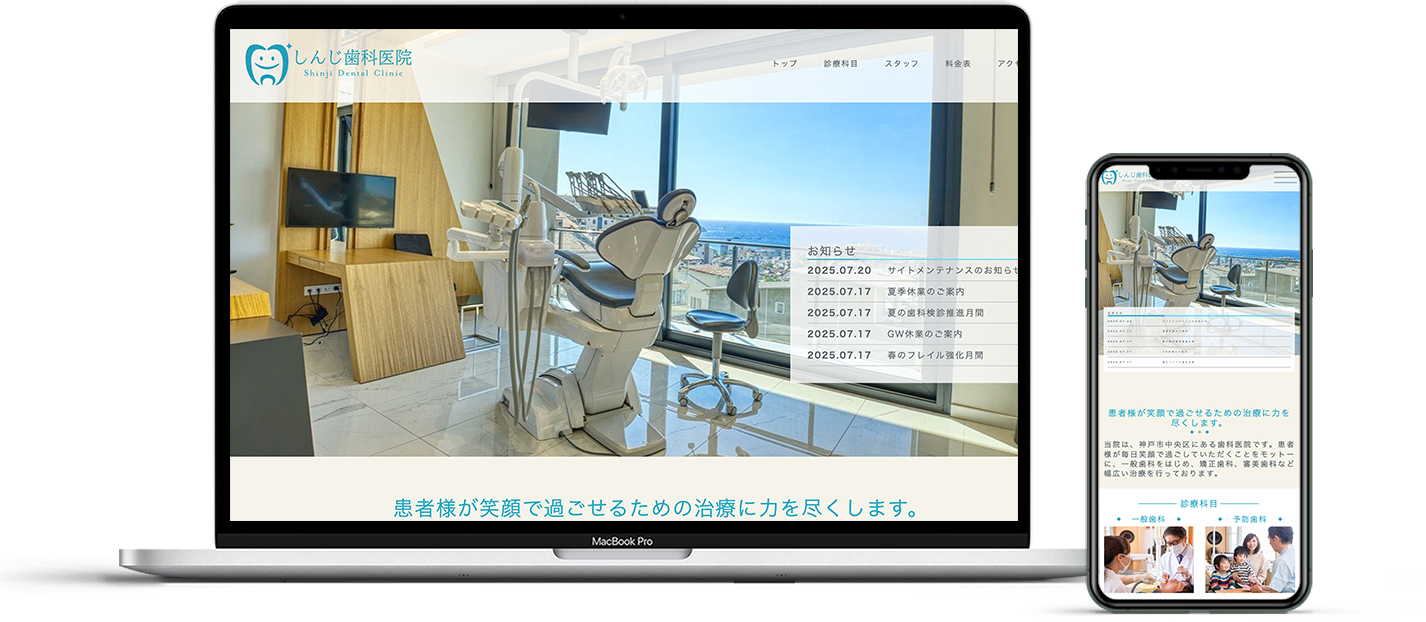Click the laptop headline 患者様が笑顔で過ごせる
The height and width of the screenshot is (622, 1426).
[x=657, y=508]
